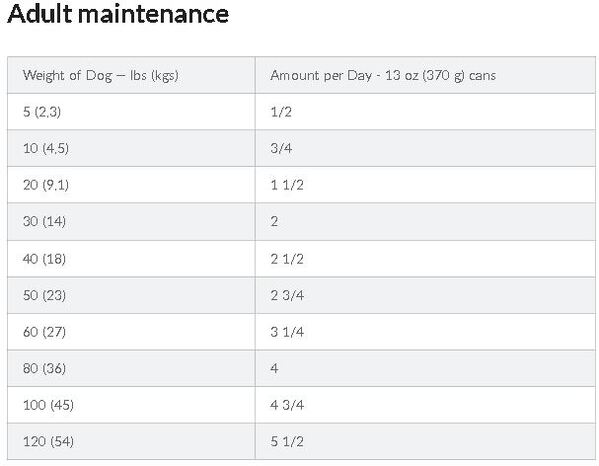This screenshot has height=466, width=599.
Task: Select the 100 (45) weight cell
Action: 131,405
